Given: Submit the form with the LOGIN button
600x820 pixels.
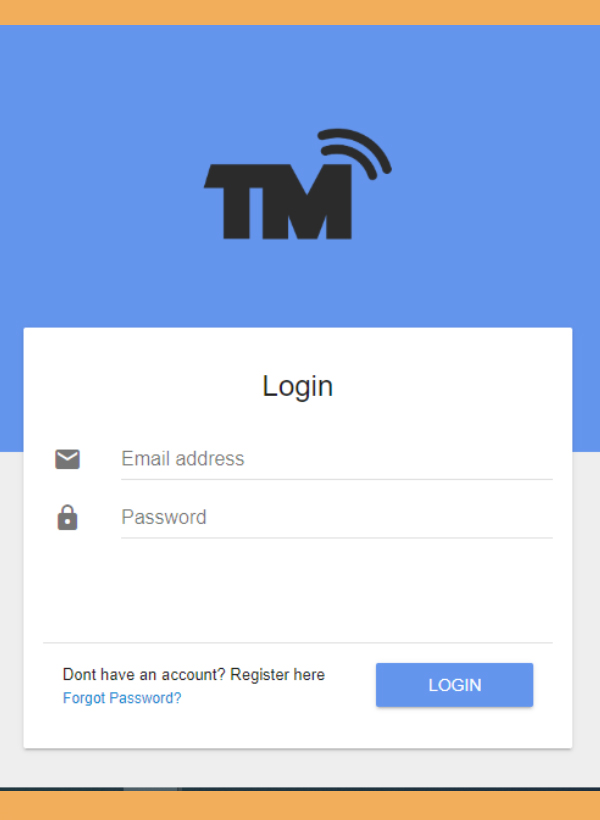Looking at the screenshot, I should point(455,685).
